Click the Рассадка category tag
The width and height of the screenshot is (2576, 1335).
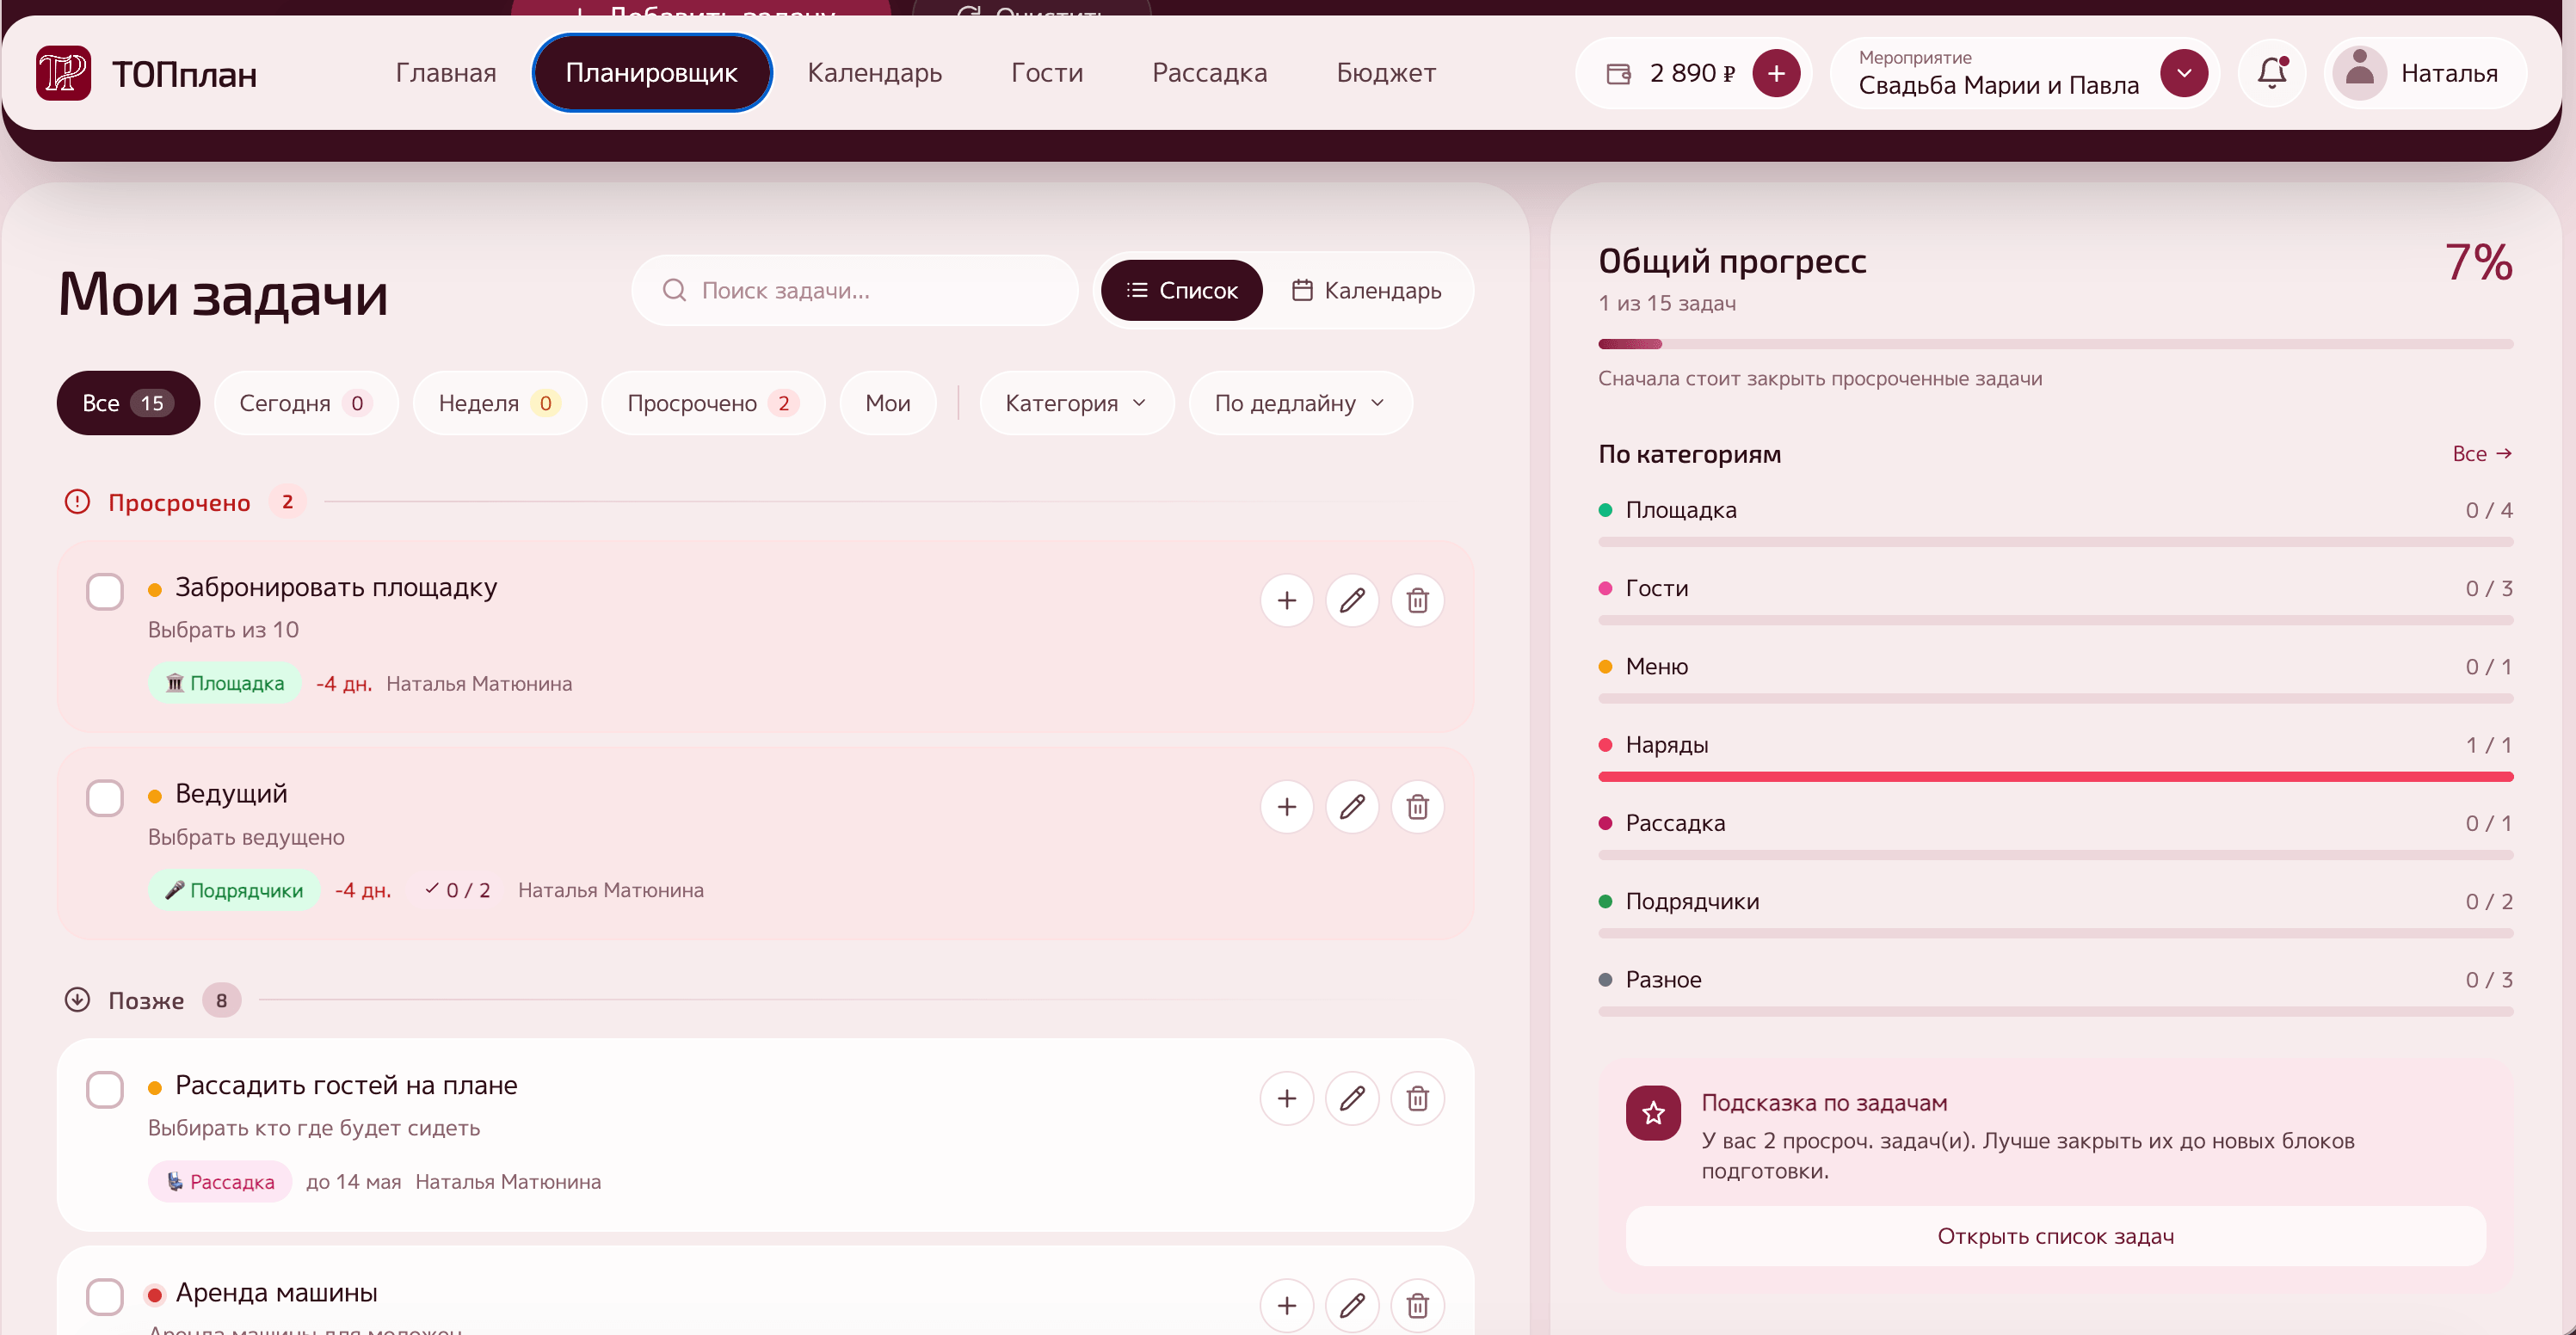pyautogui.click(x=220, y=1182)
